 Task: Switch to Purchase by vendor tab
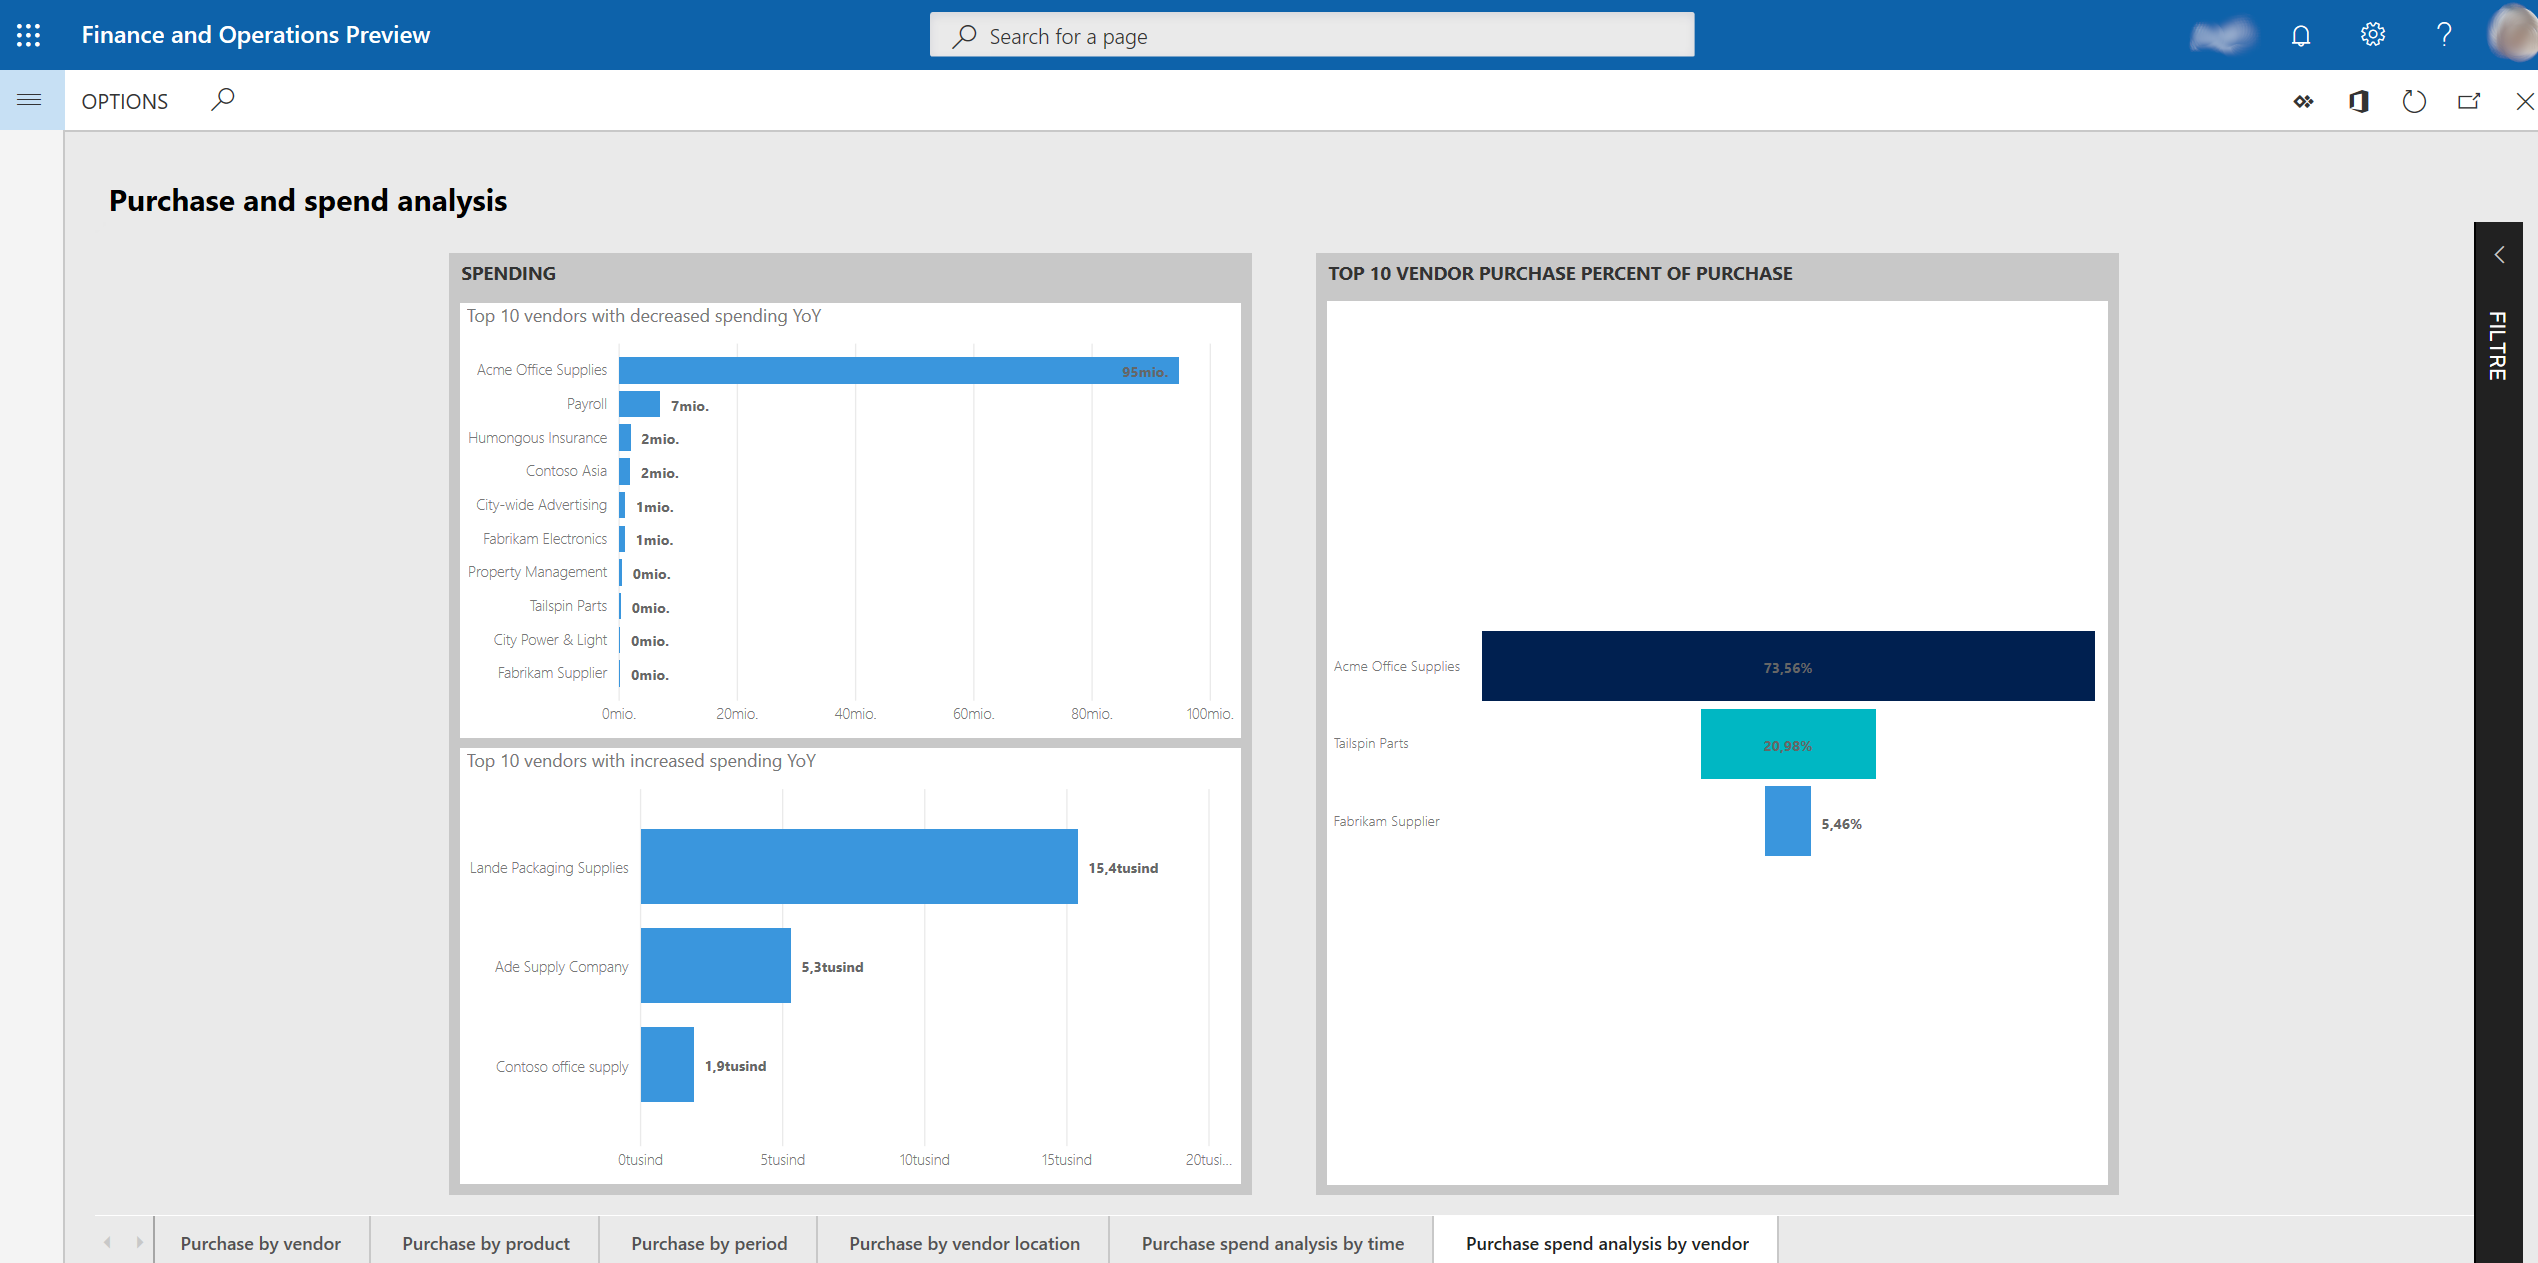coord(261,1242)
